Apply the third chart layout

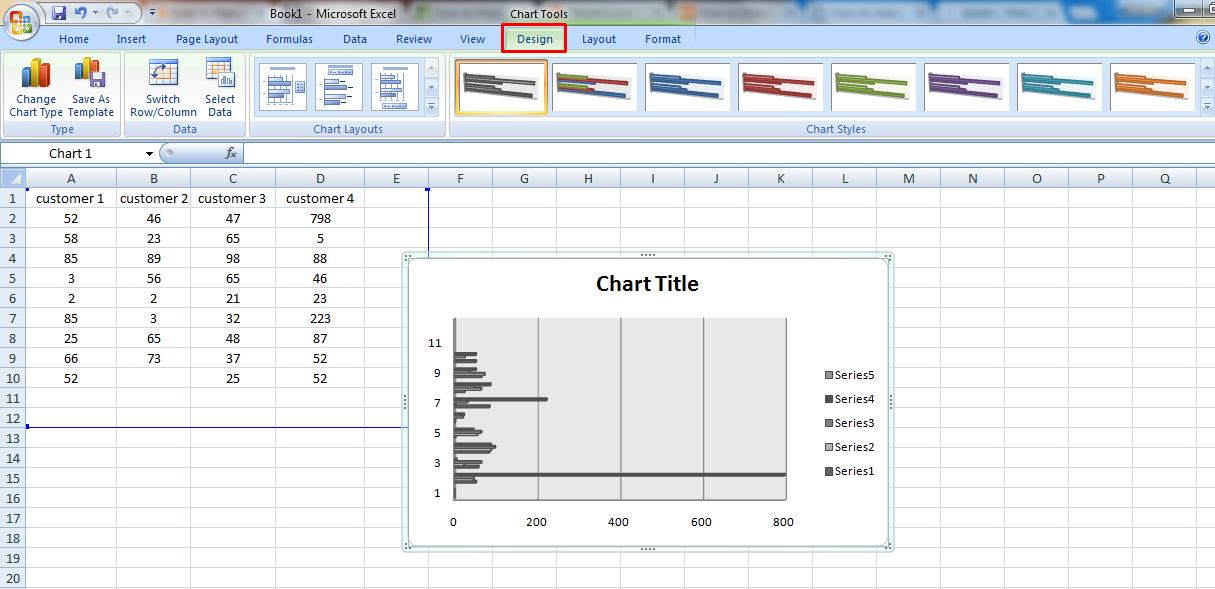coord(395,87)
